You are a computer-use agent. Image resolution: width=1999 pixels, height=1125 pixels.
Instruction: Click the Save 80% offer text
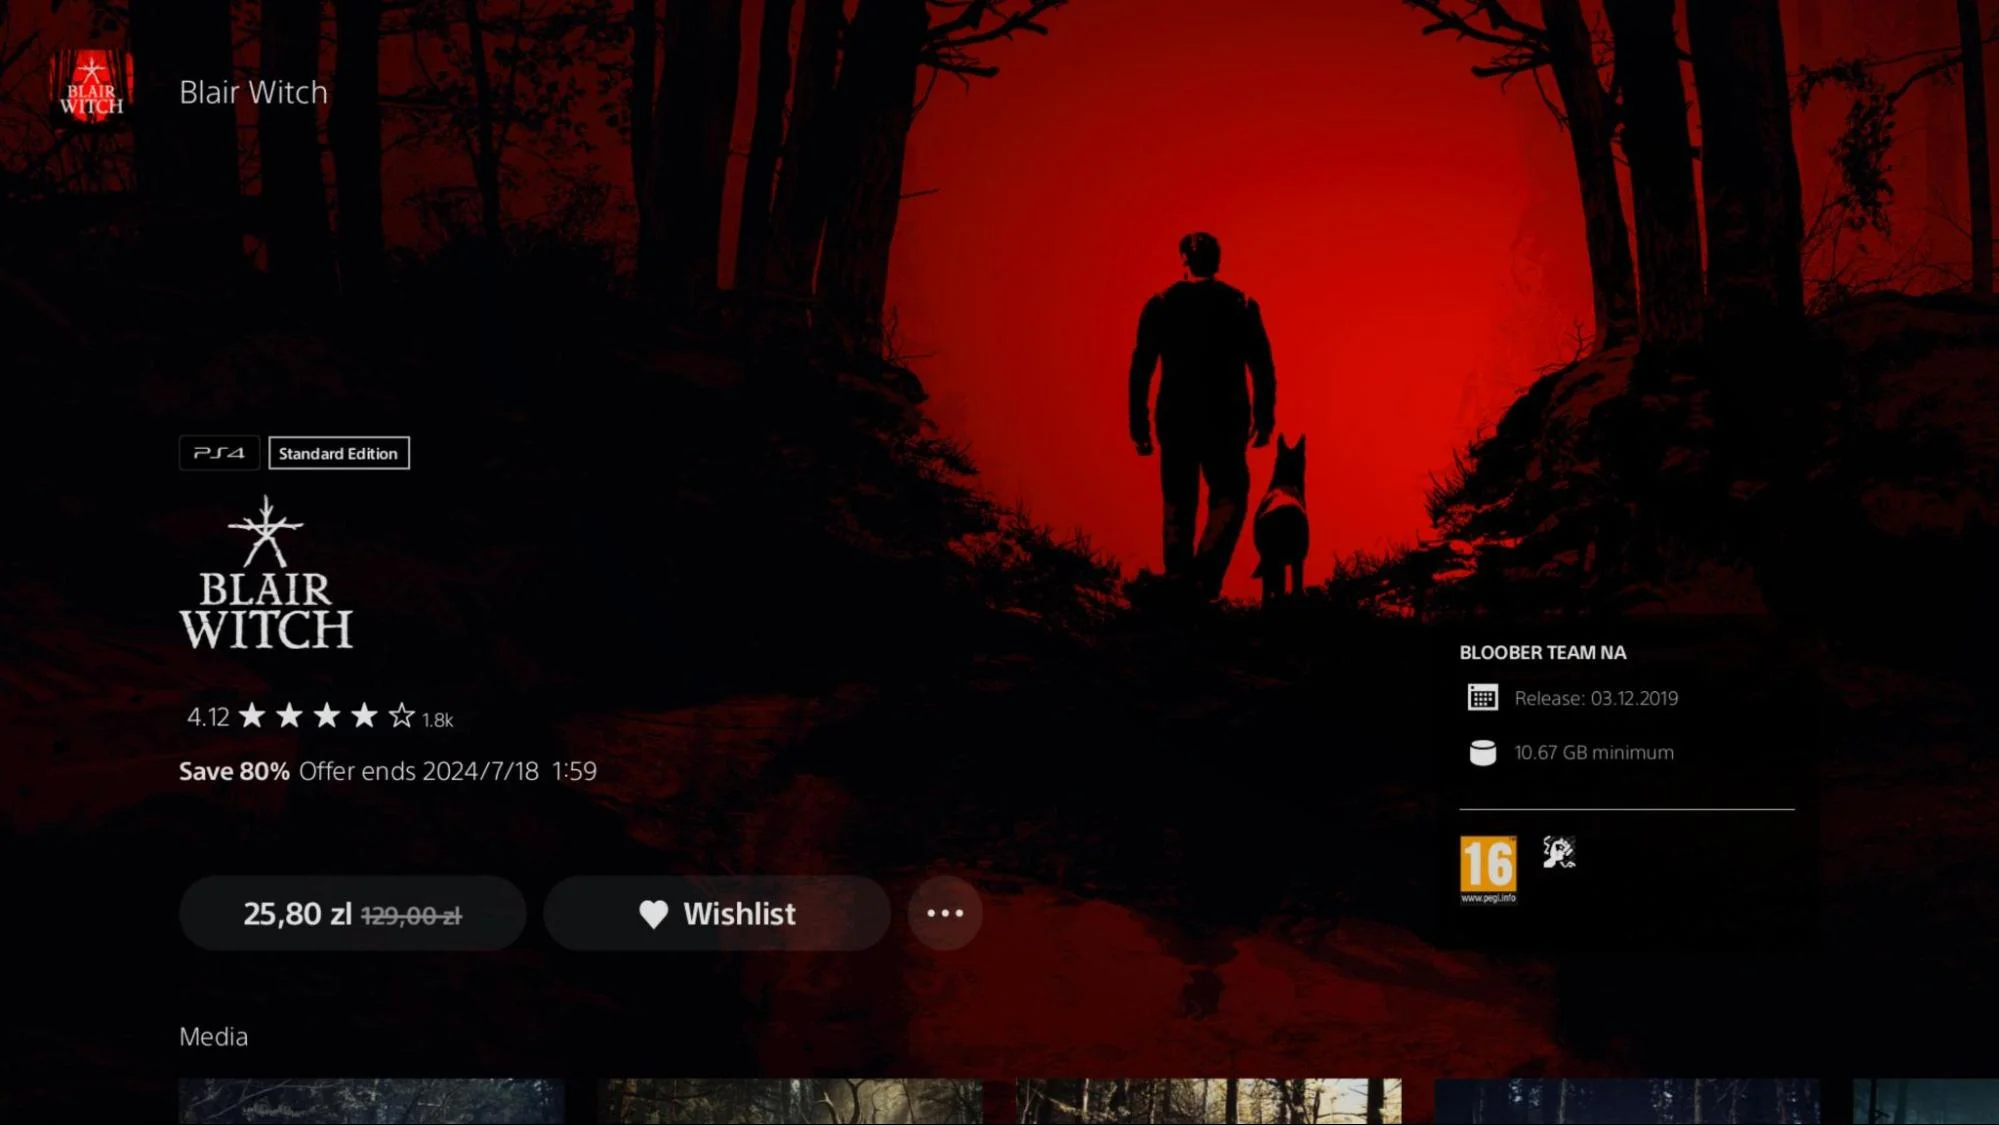pos(234,771)
